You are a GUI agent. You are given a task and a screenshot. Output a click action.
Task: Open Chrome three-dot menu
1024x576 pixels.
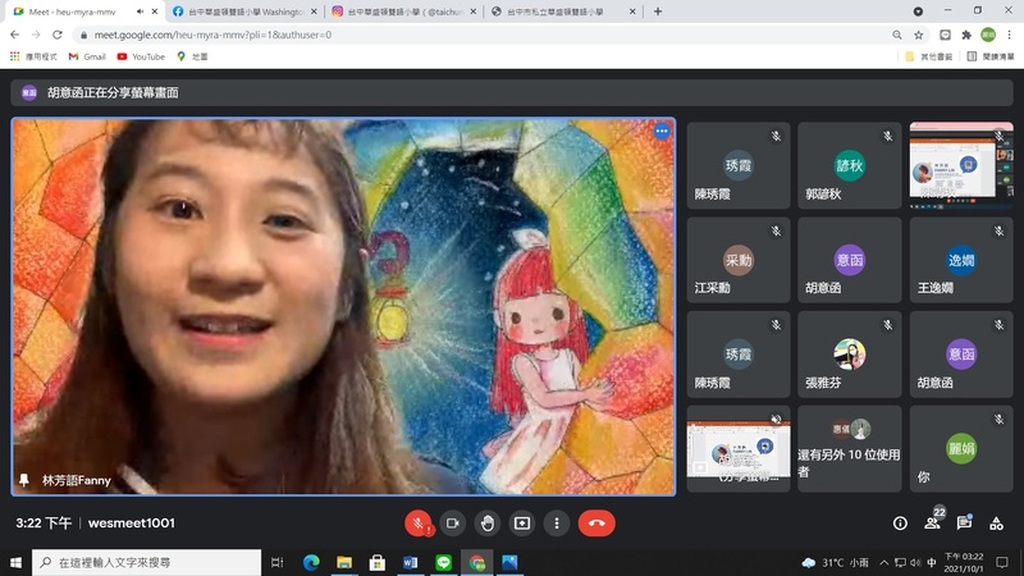pyautogui.click(x=1009, y=35)
